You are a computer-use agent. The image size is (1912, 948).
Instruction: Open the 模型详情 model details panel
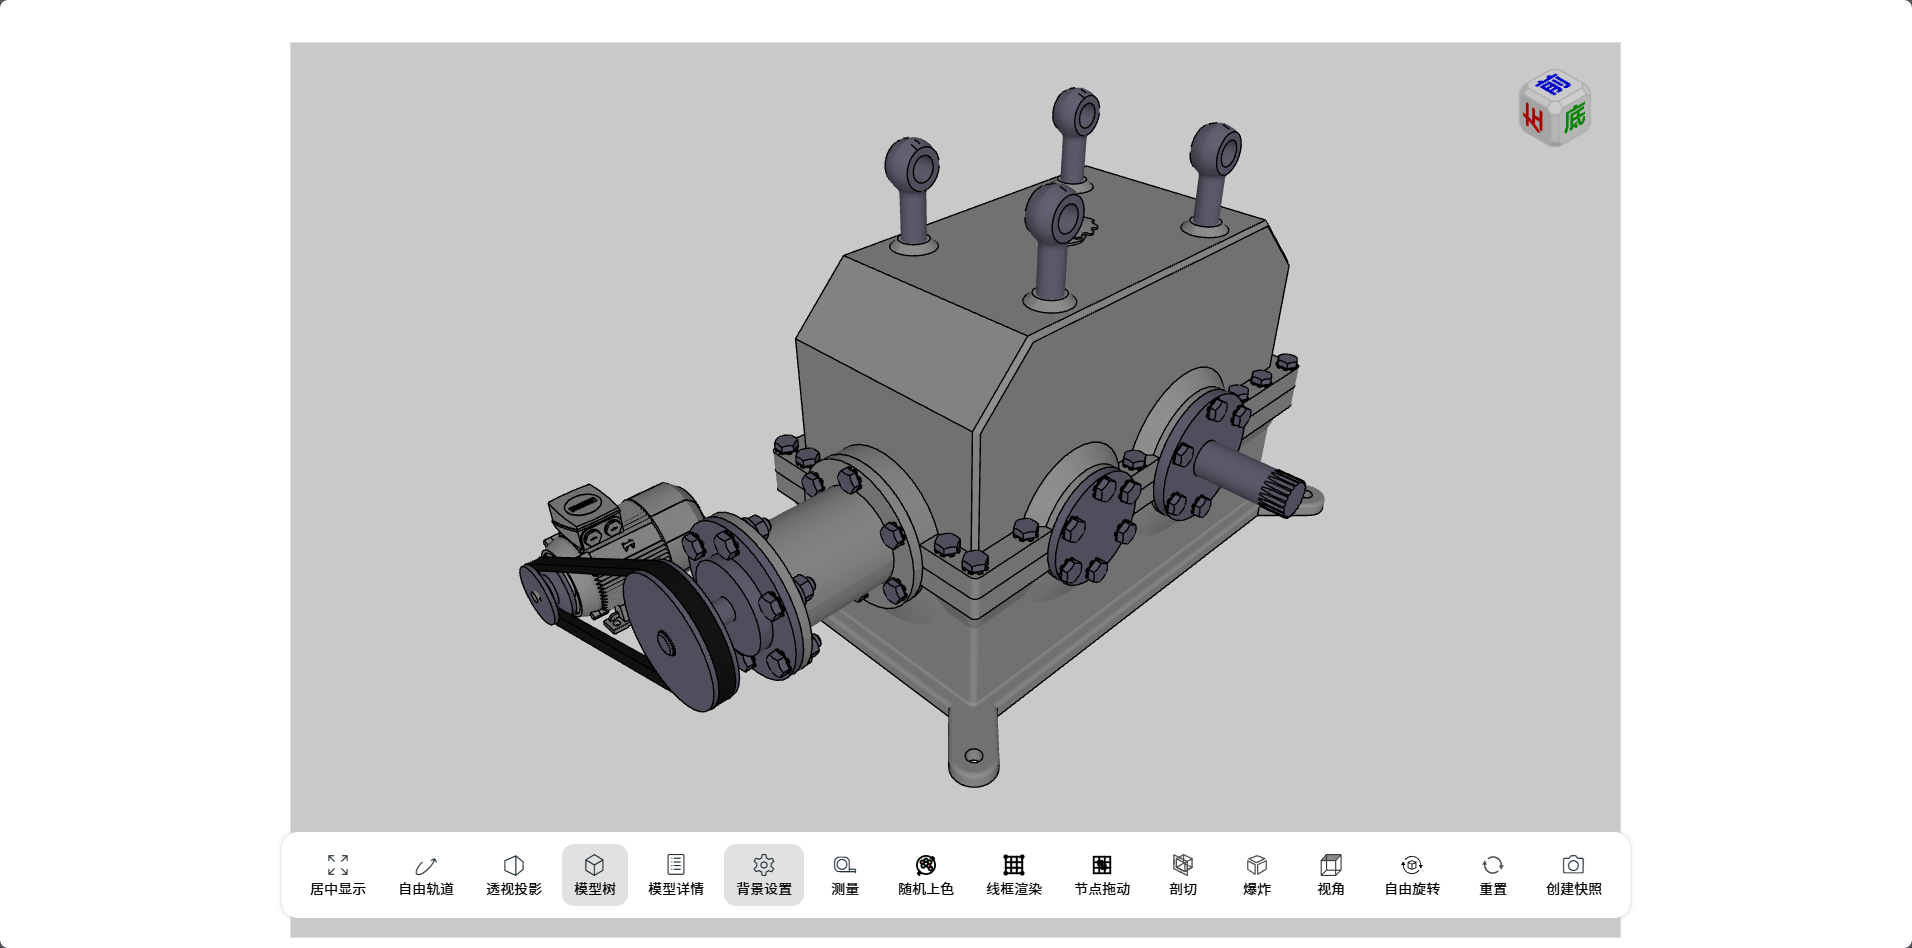(x=676, y=874)
